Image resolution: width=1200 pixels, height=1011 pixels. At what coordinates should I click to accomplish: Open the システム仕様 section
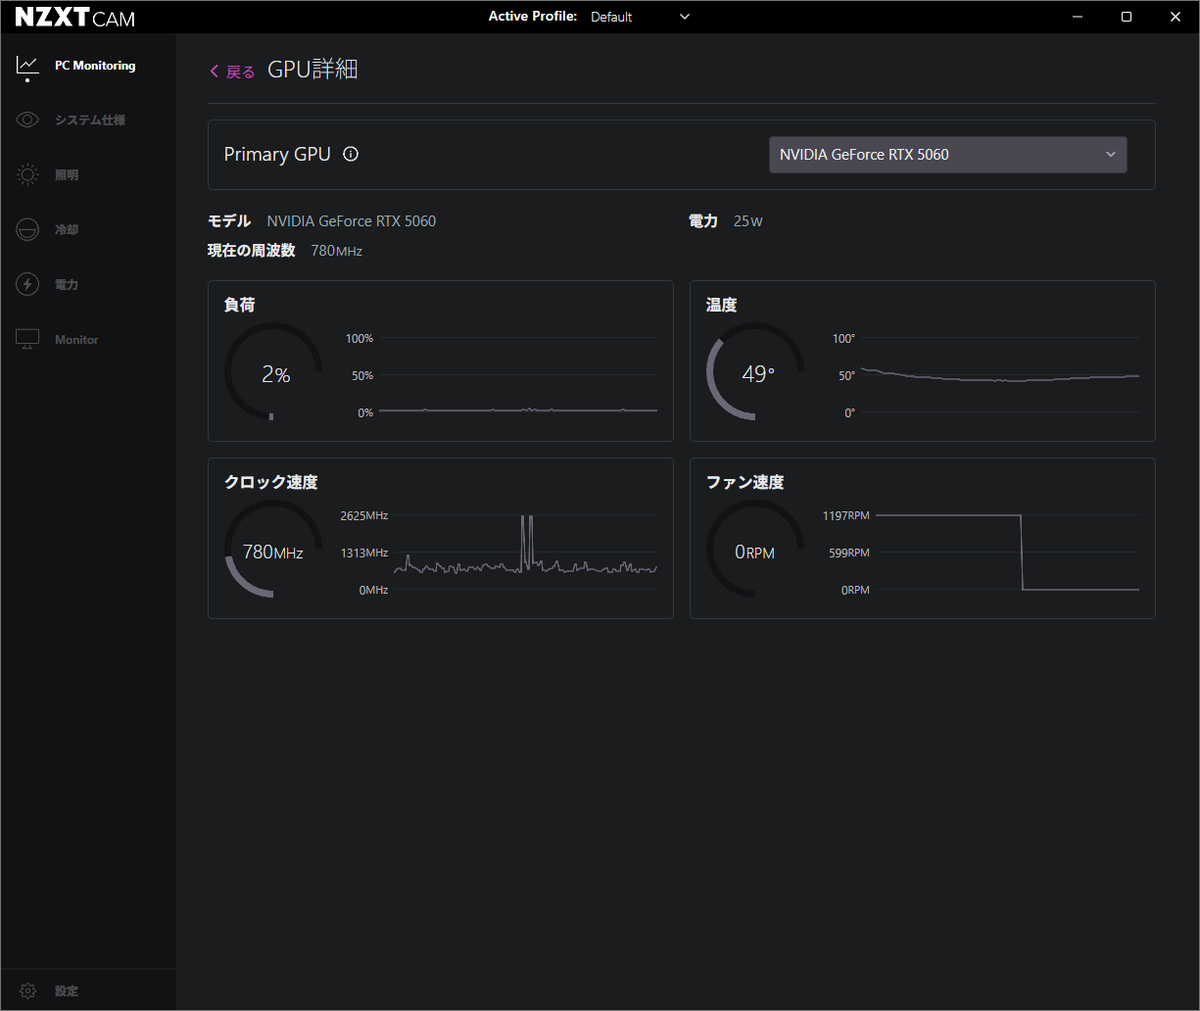pyautogui.click(x=90, y=120)
